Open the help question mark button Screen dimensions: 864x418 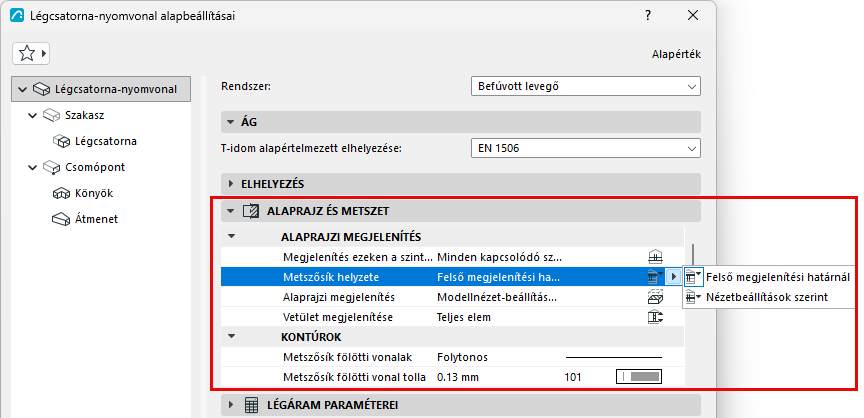pyautogui.click(x=649, y=16)
